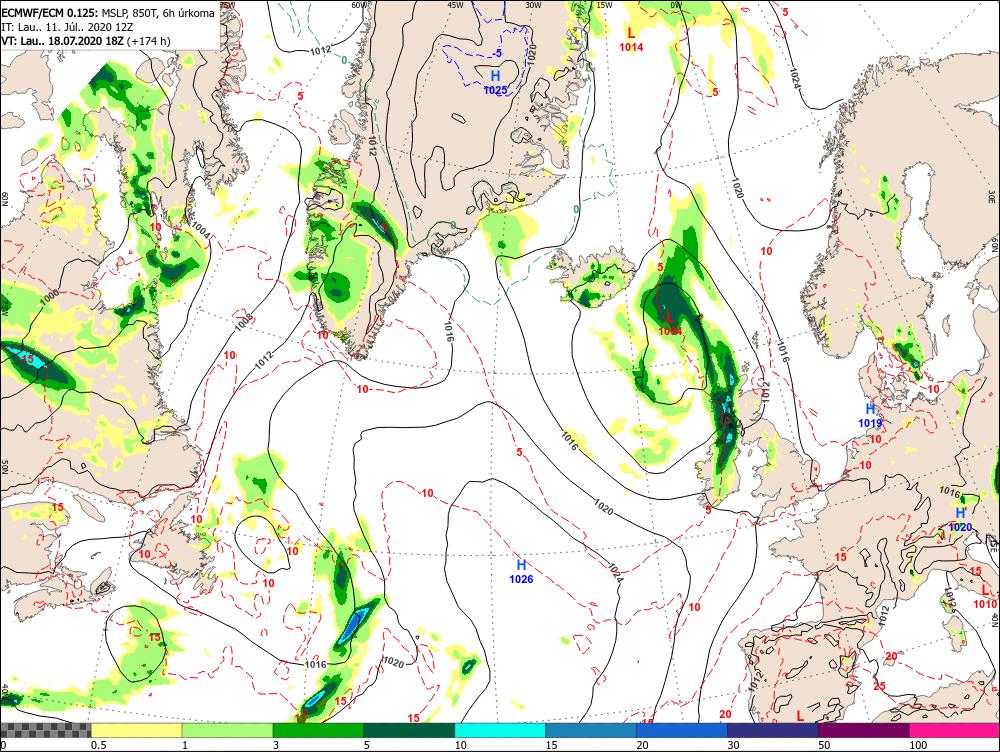Screen dimensions: 1000x752
Task: Click the pink above-100 mm legend swatch
Action: click(x=954, y=730)
